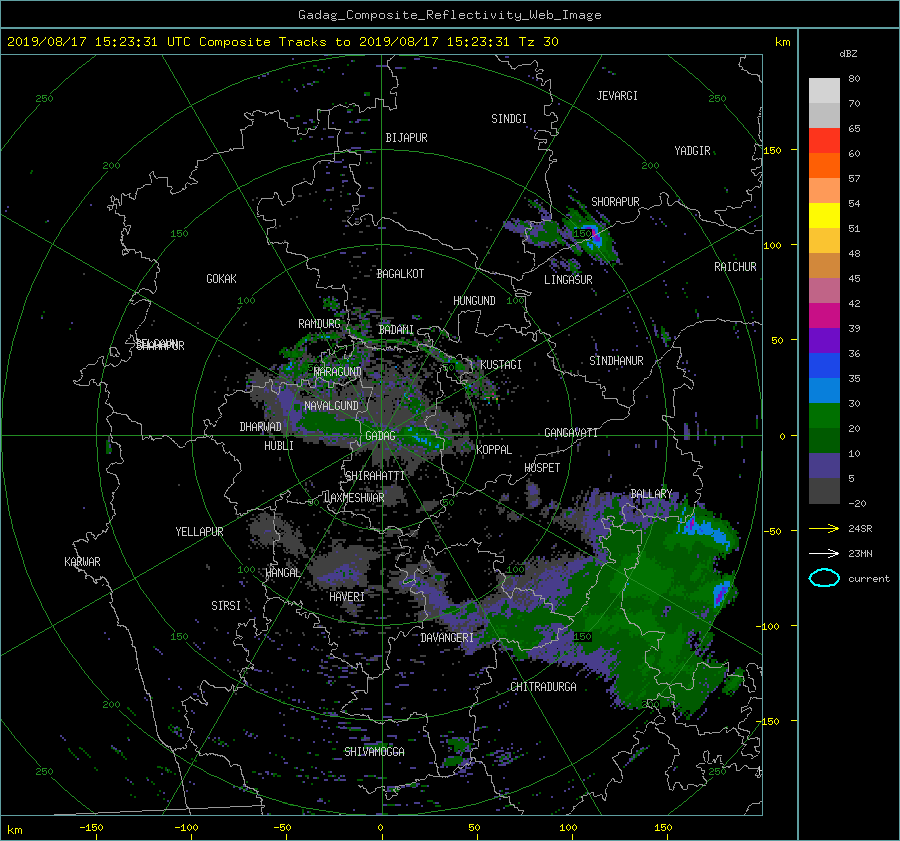Pick the slate 5-10 dBZ color block
This screenshot has width=900, height=841.
tap(824, 466)
